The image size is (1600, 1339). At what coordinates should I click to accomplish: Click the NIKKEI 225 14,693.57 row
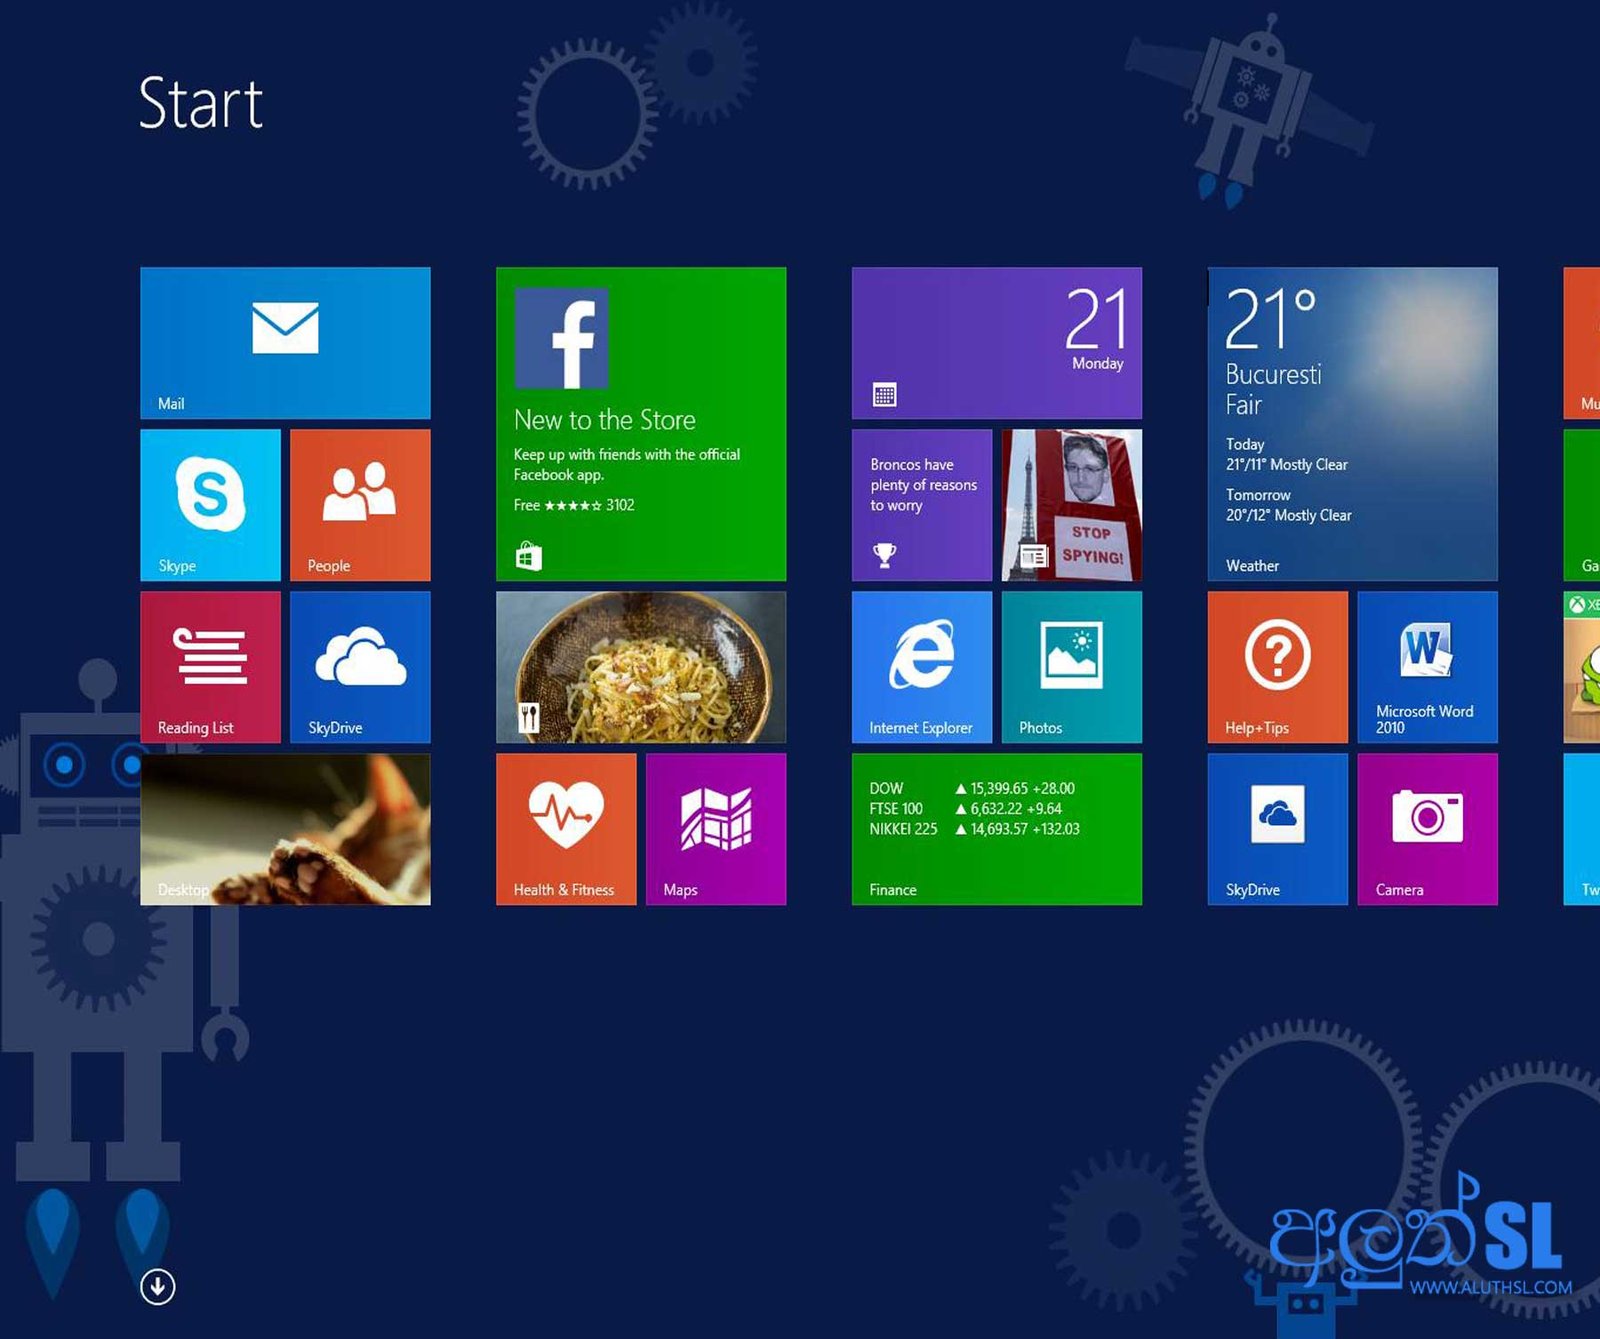point(974,829)
